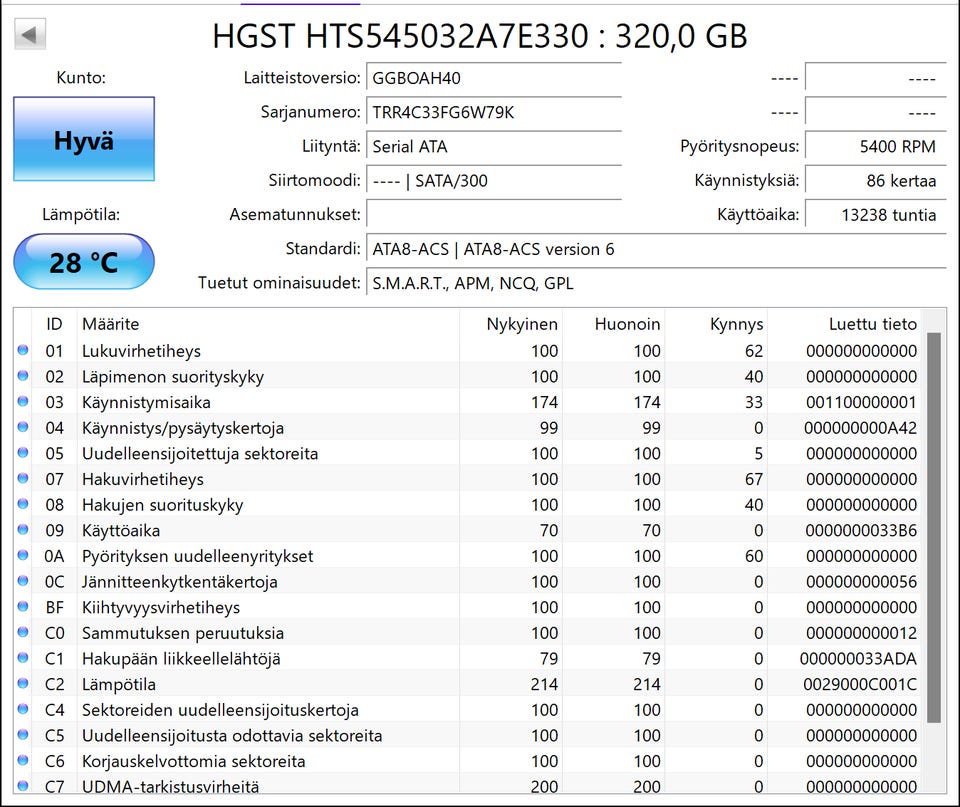Click raw value 000000033ADA
960x807 pixels.
[x=858, y=659]
